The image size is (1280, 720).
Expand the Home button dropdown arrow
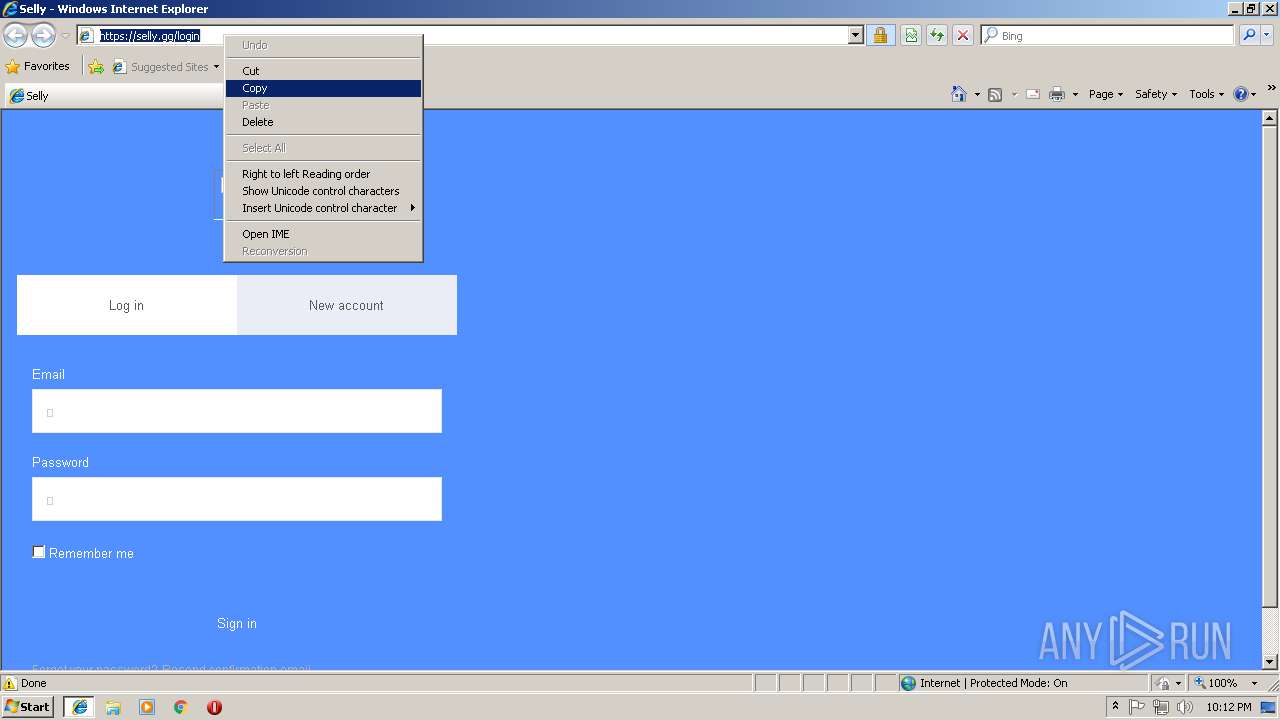[977, 94]
